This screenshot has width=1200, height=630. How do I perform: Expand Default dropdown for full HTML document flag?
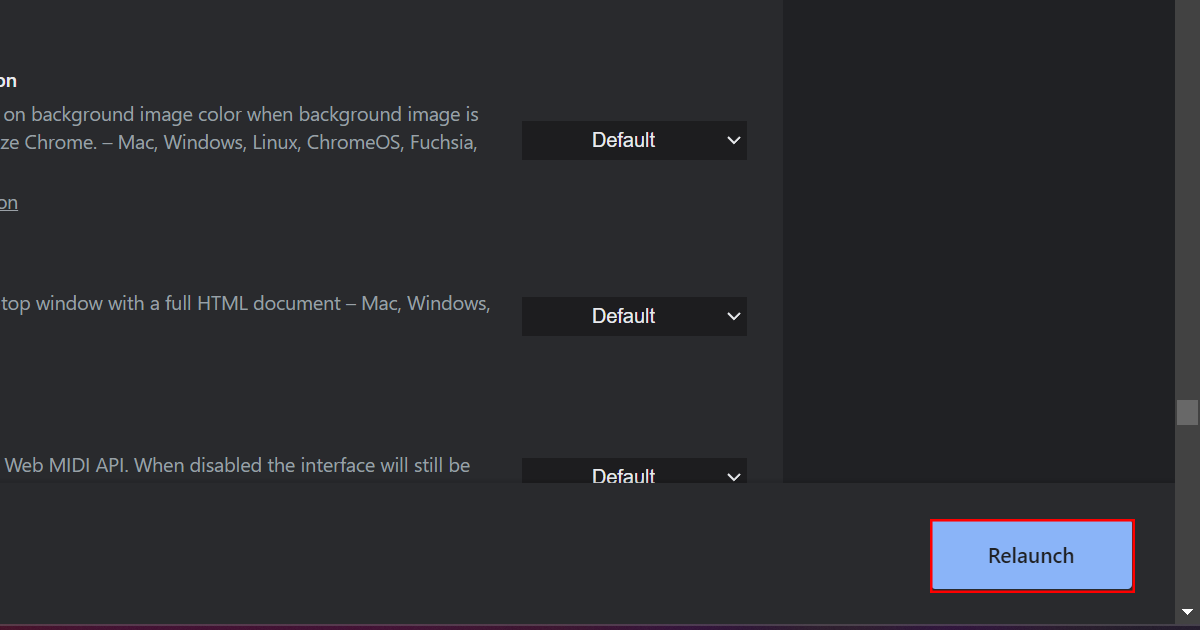pos(634,316)
